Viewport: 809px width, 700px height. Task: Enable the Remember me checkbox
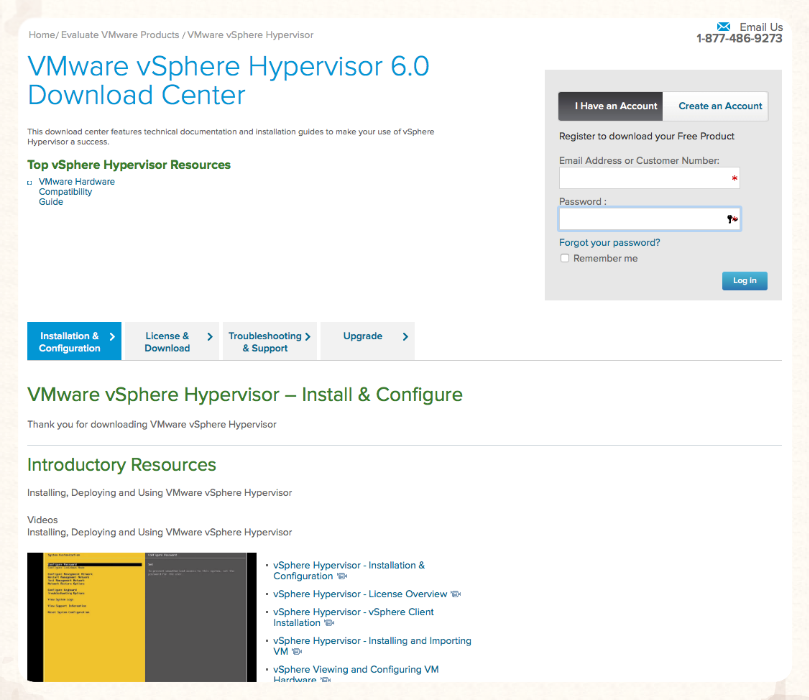pyautogui.click(x=565, y=258)
